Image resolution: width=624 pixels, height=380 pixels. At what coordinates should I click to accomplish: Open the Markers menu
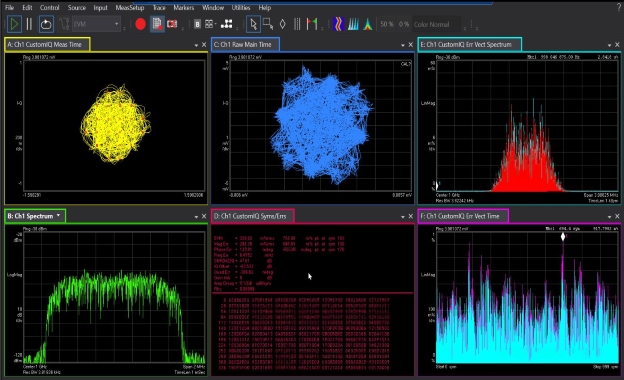point(183,8)
